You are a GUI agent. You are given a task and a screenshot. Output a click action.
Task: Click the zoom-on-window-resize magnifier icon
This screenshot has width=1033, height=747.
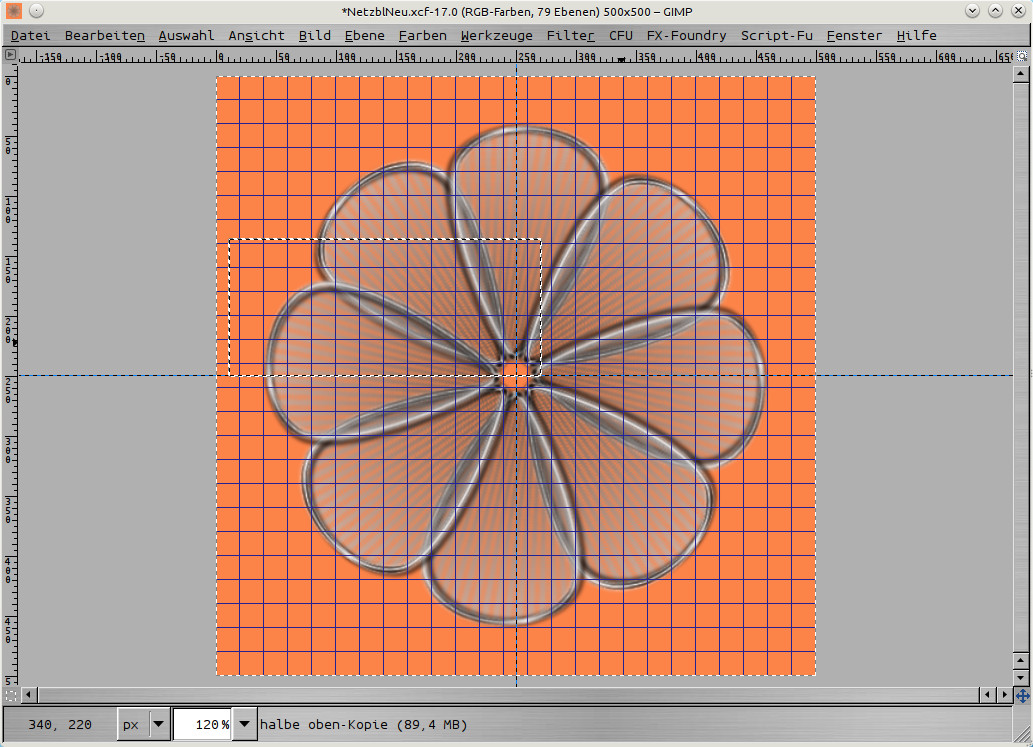[1021, 56]
